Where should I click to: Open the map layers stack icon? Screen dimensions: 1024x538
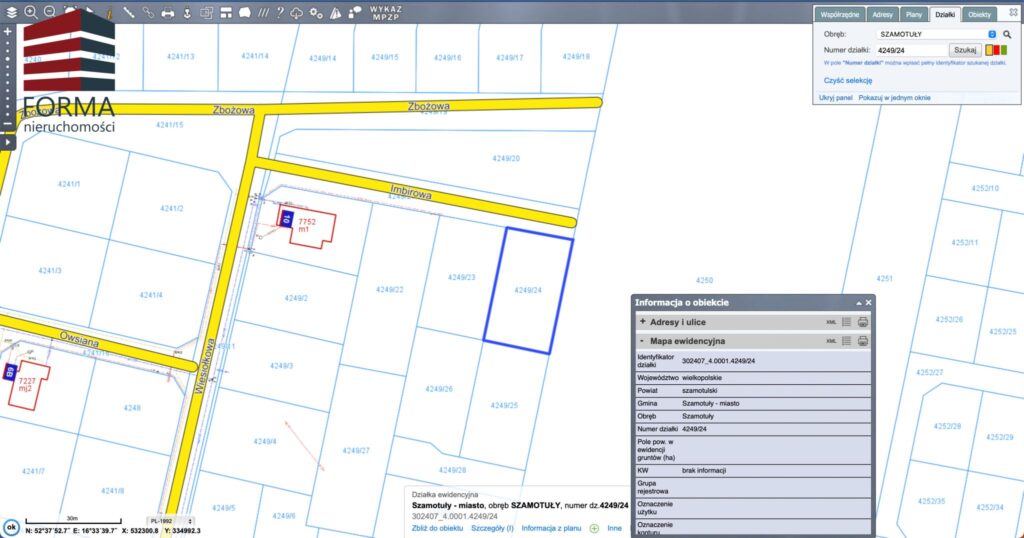point(11,13)
